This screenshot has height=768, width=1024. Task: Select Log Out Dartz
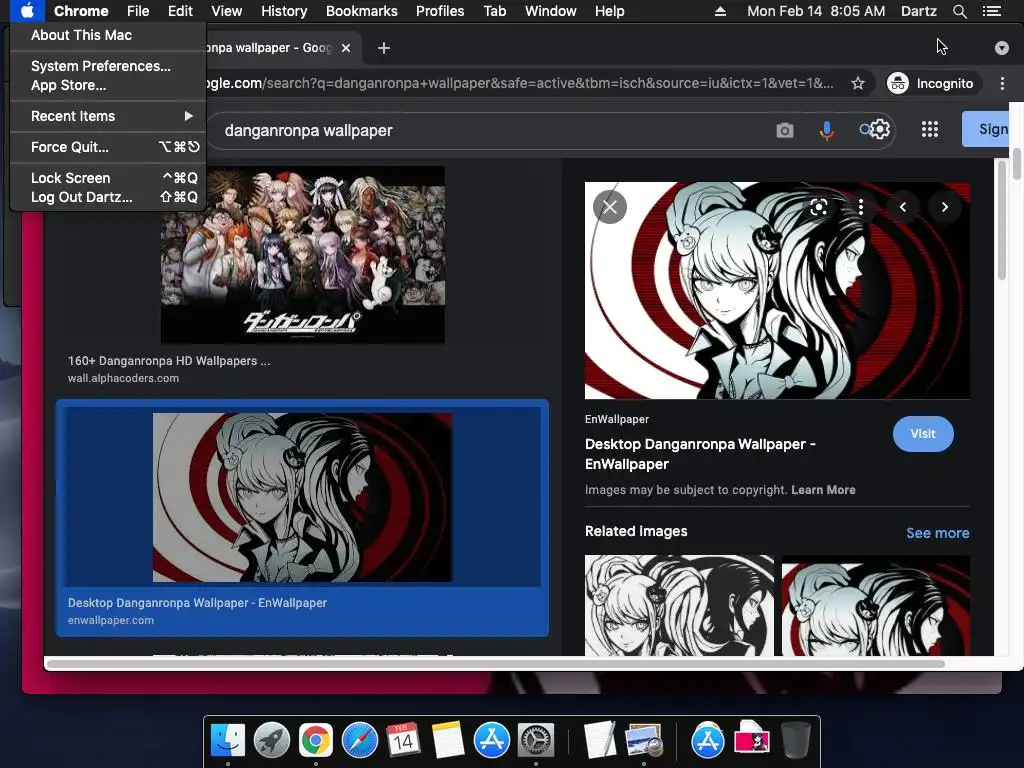point(108,197)
